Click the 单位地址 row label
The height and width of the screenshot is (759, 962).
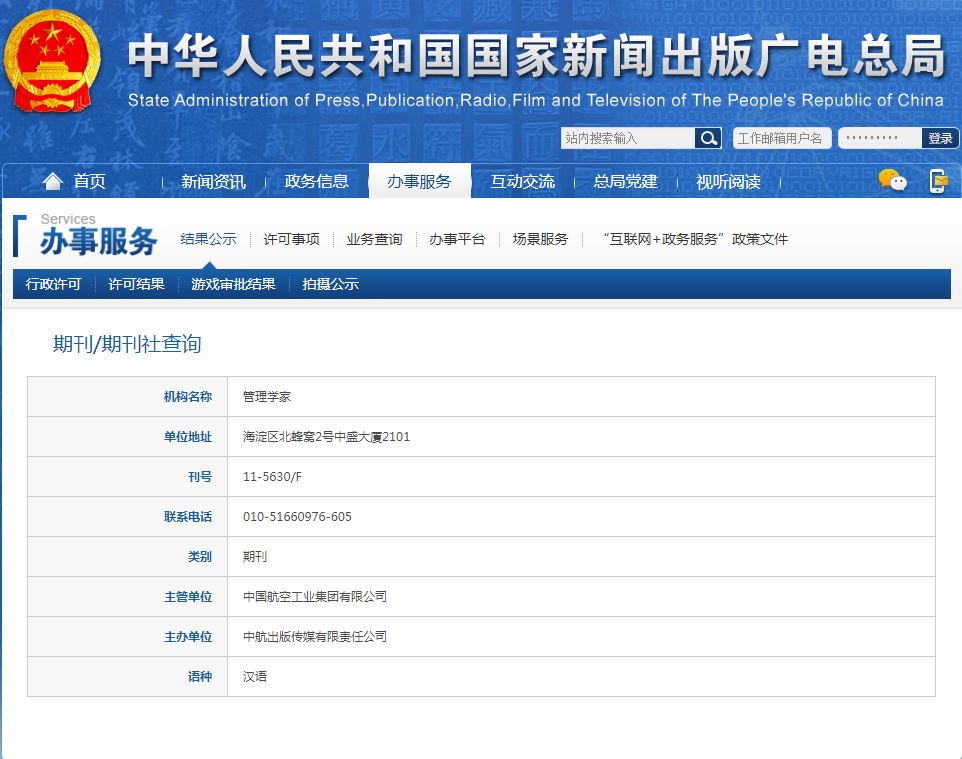tap(188, 436)
